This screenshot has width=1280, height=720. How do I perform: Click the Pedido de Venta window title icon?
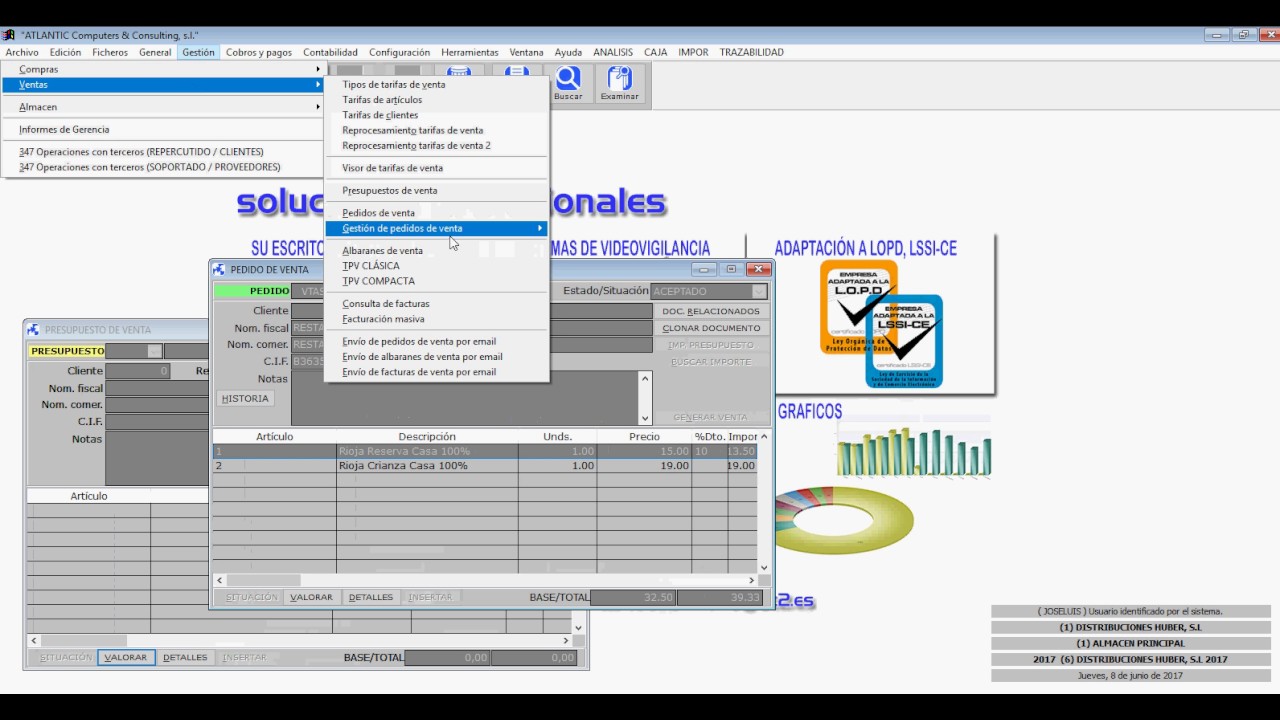coord(219,269)
